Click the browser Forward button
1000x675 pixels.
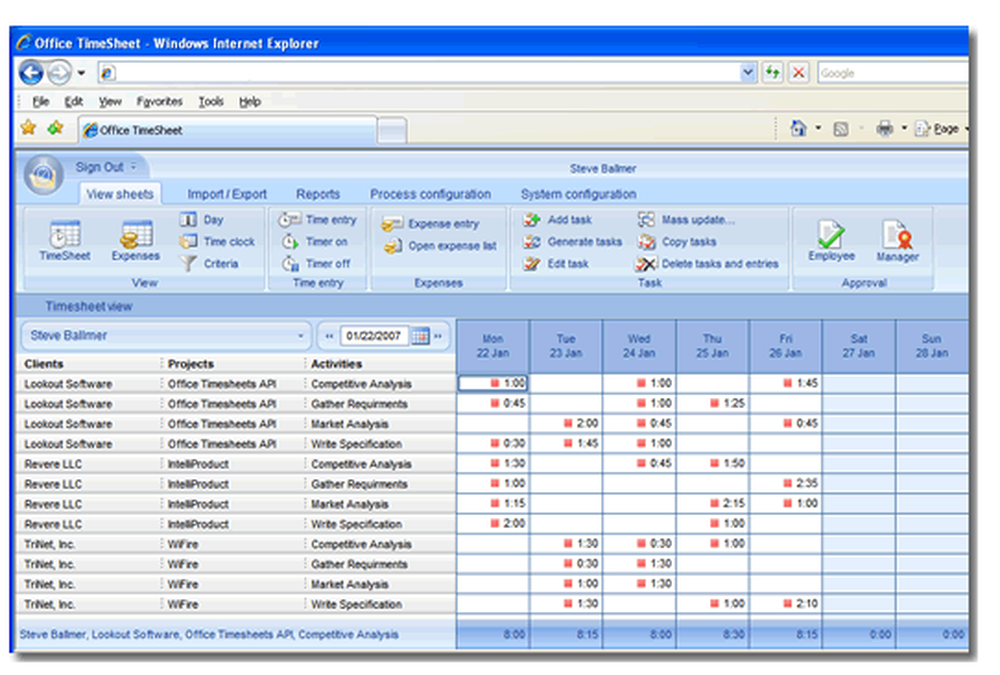[x=59, y=73]
